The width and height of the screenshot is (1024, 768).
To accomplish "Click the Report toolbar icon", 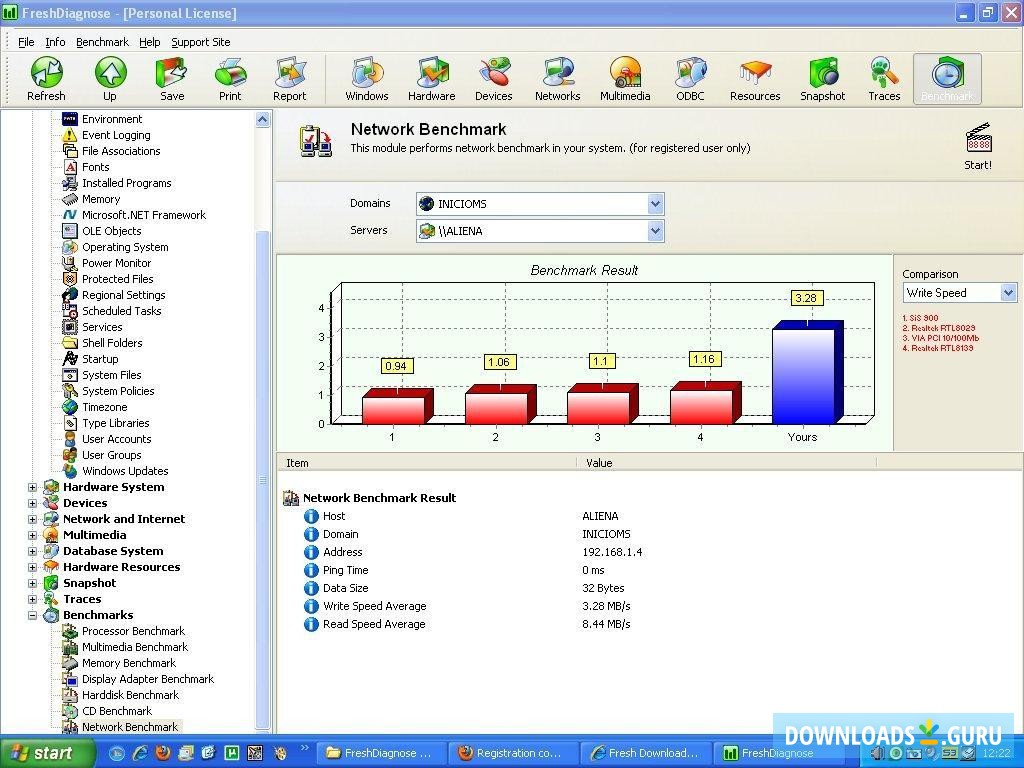I will pos(290,78).
